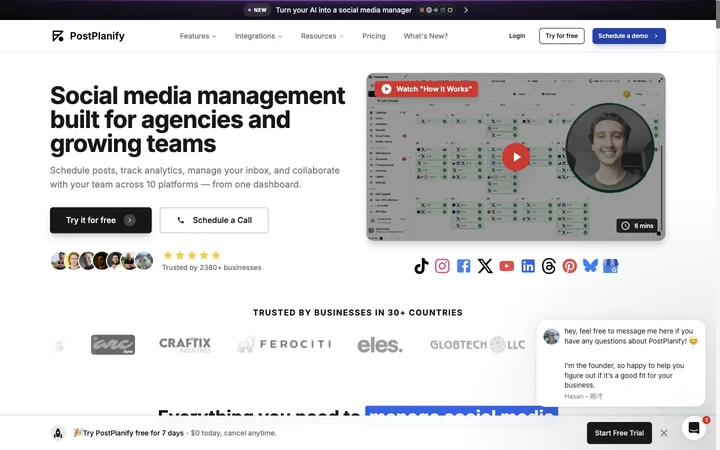Open the TikTok platform icon
The height and width of the screenshot is (450, 720).
421,266
